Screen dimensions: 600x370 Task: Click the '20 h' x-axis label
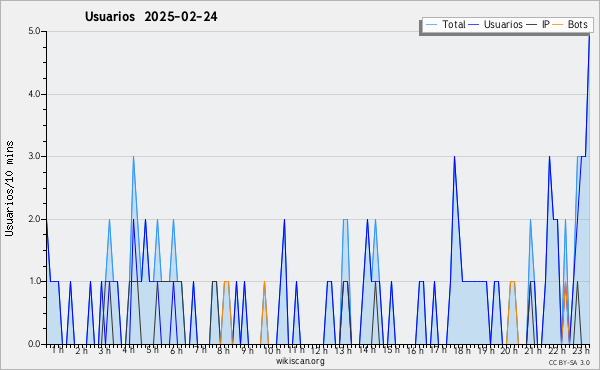(509, 351)
